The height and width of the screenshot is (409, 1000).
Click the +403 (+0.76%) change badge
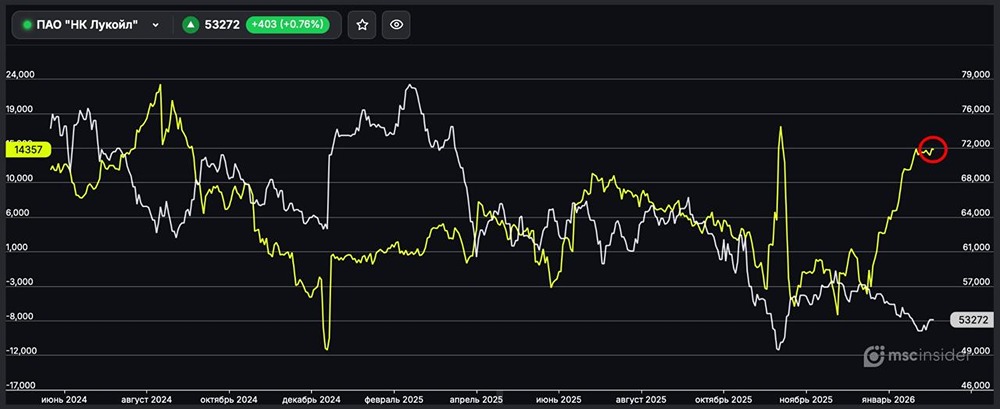292,25
